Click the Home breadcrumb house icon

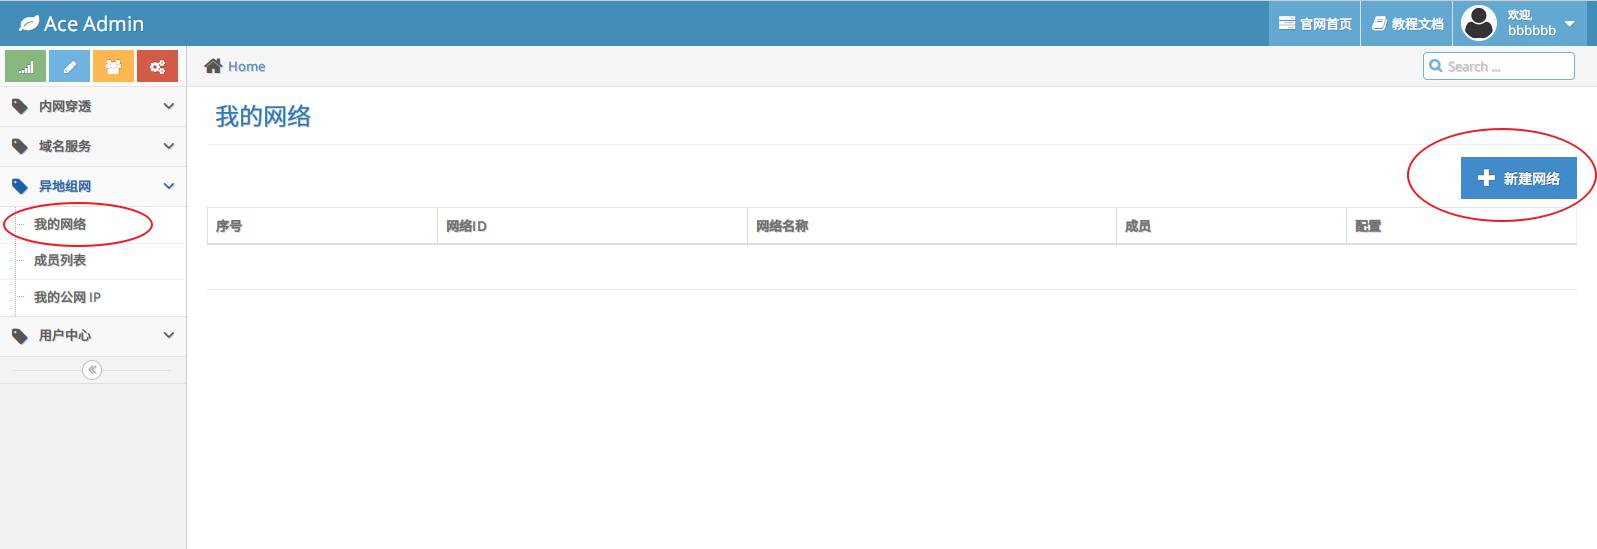tap(213, 66)
